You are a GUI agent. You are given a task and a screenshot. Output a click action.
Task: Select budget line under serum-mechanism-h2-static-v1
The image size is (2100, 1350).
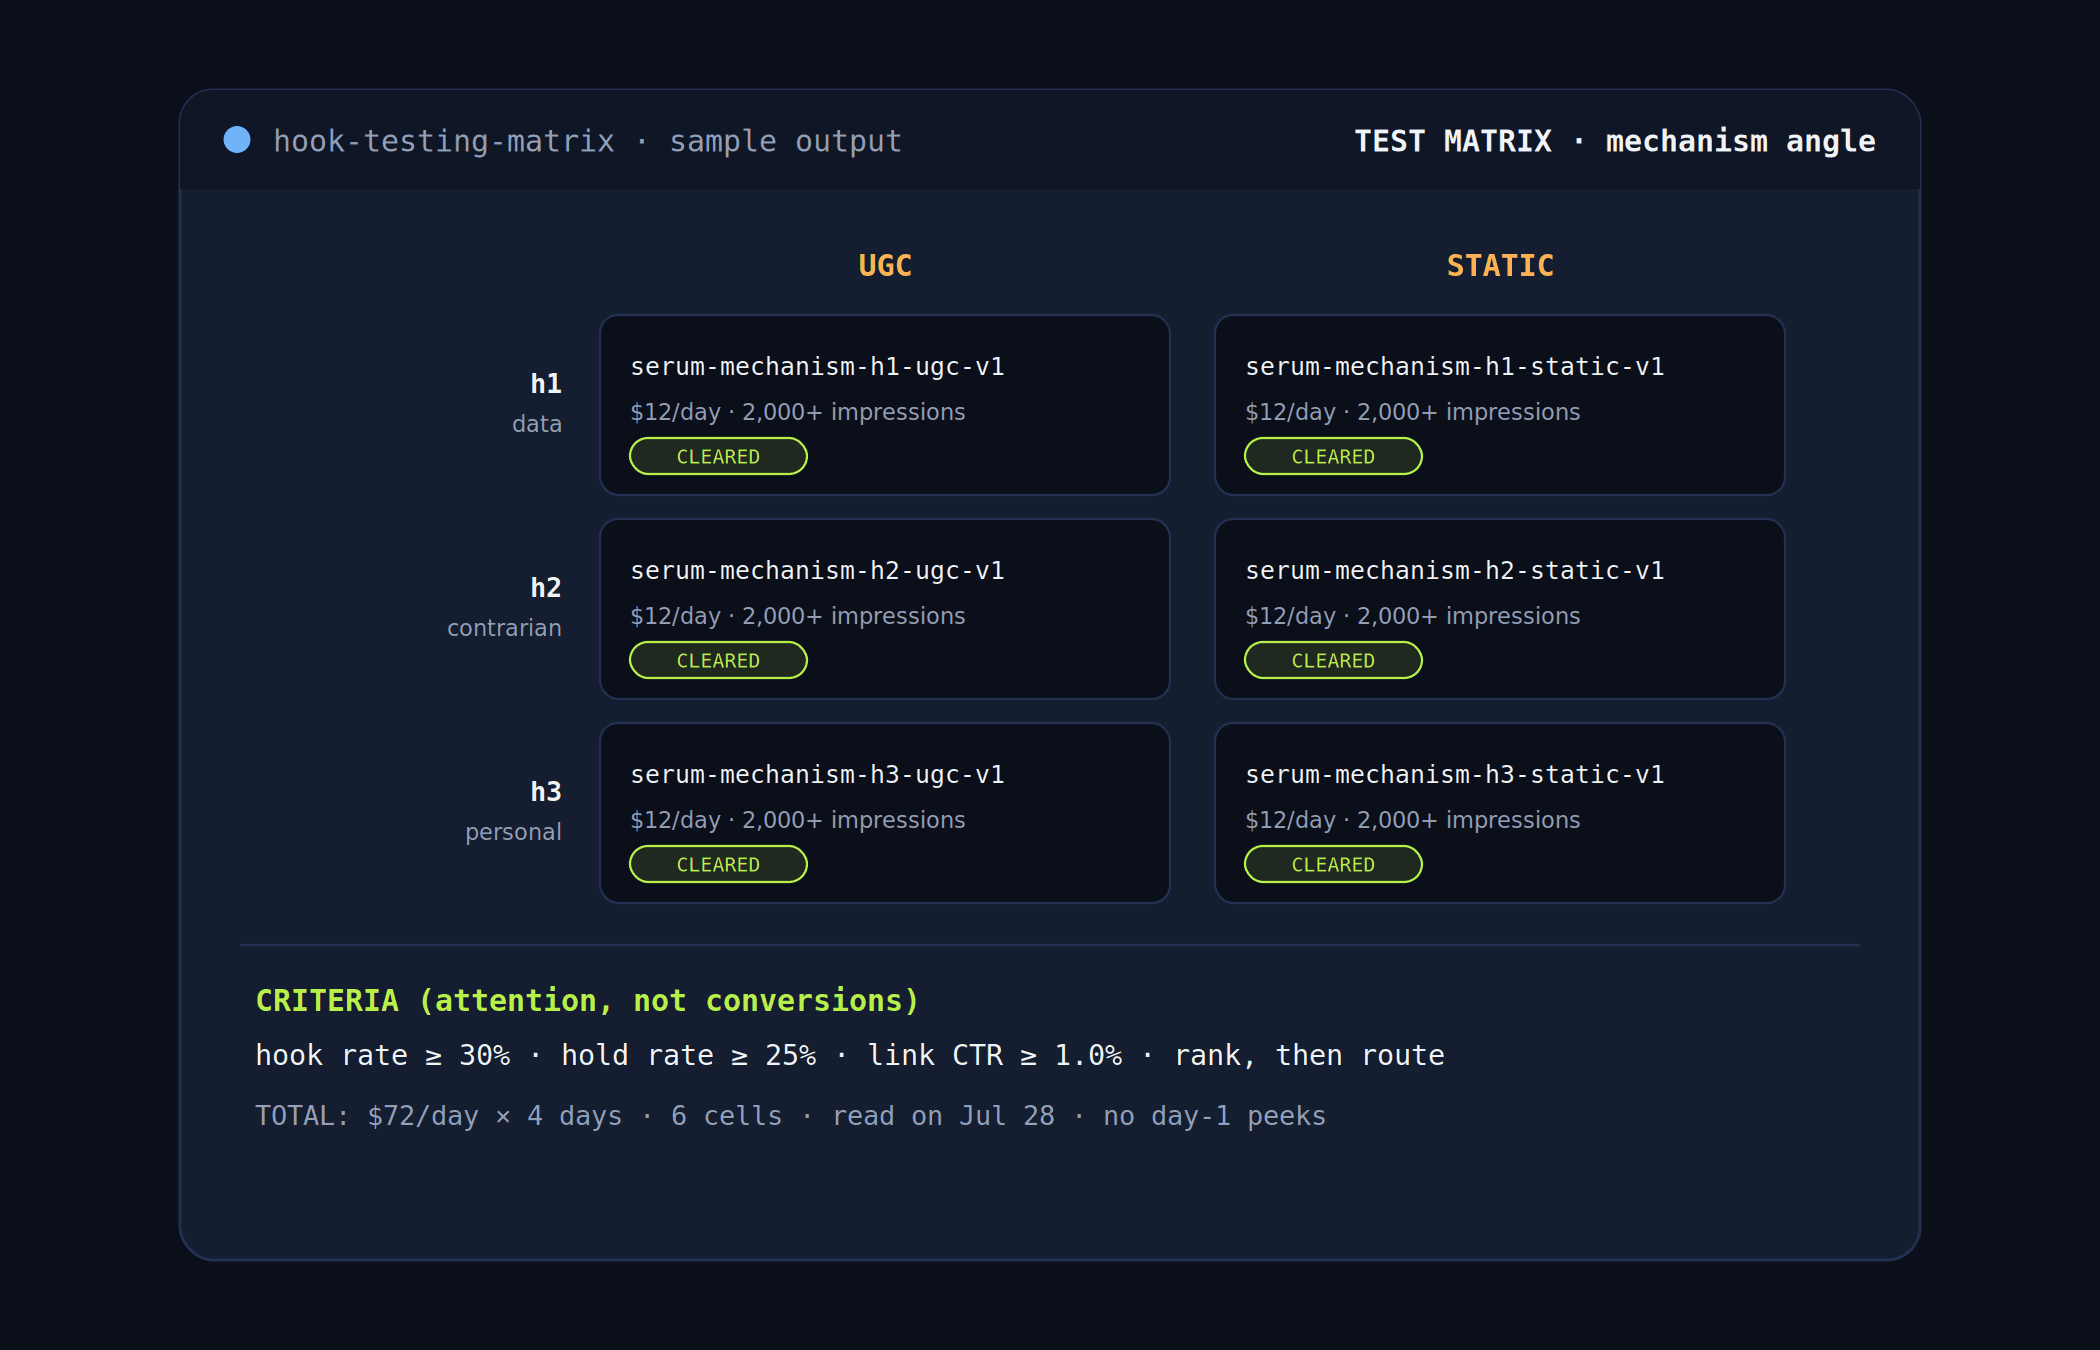pyautogui.click(x=1413, y=616)
